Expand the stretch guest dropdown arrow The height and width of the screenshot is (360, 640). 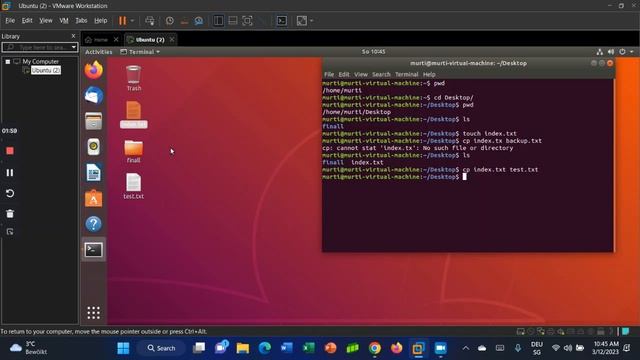click(x=311, y=21)
